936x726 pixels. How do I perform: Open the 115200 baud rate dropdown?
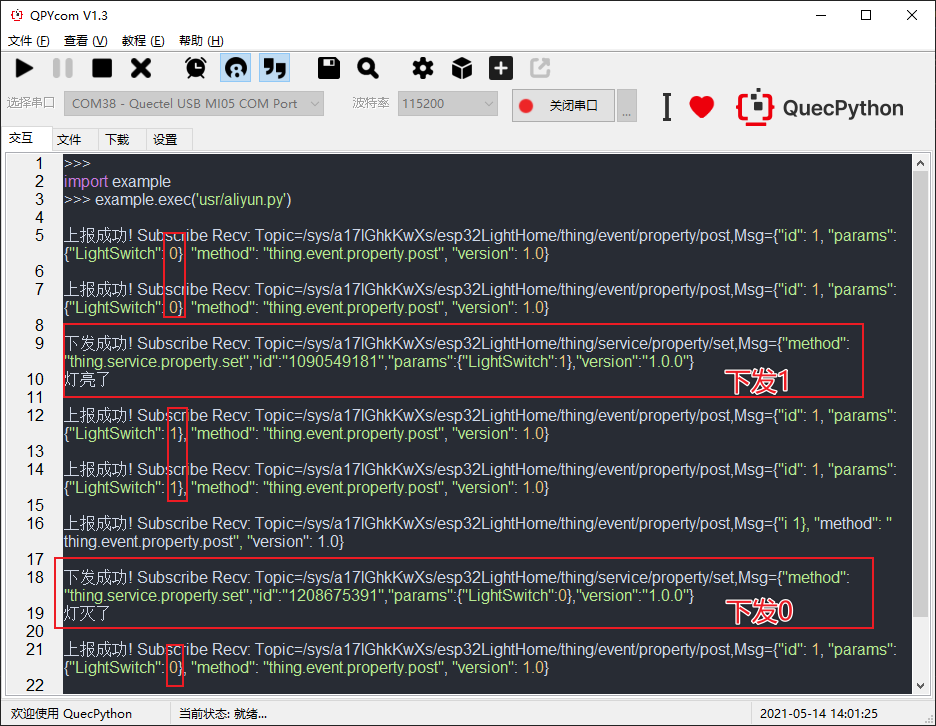tap(447, 103)
